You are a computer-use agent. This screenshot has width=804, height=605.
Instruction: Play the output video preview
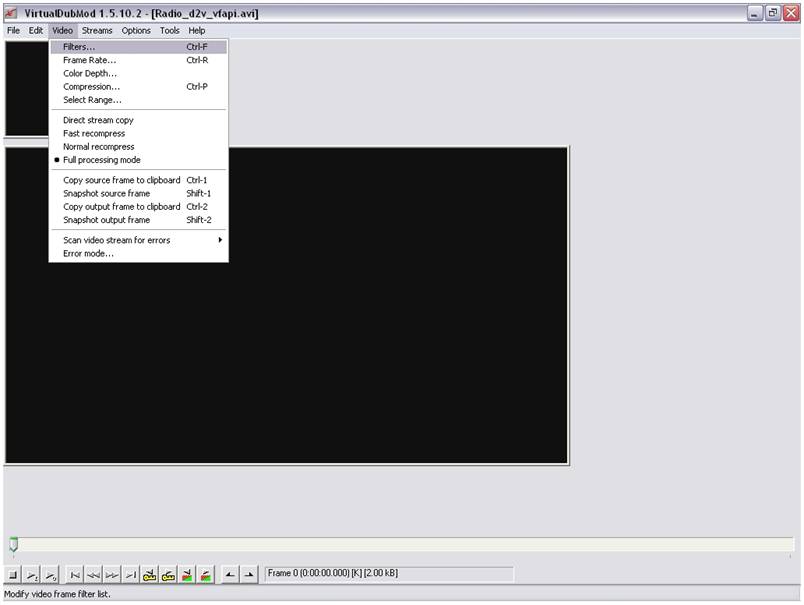[x=50, y=575]
